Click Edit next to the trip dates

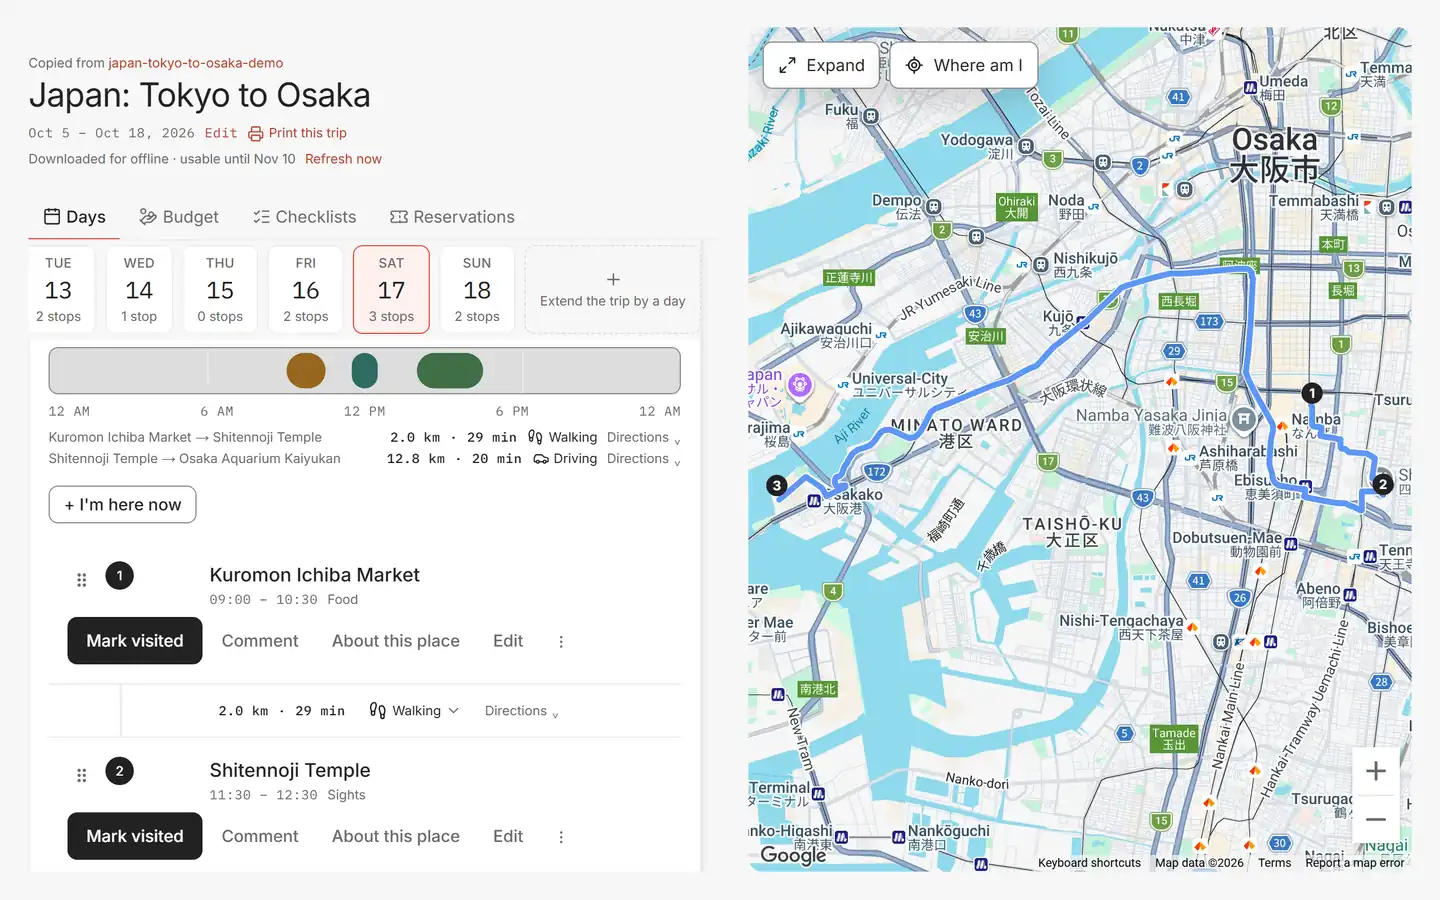[221, 133]
